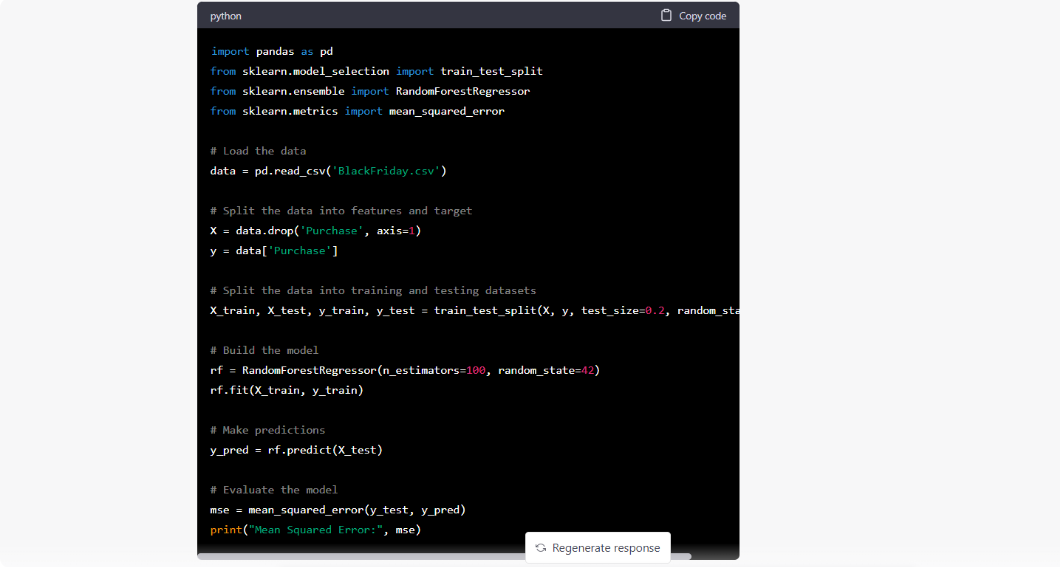The width and height of the screenshot is (1060, 567).
Task: Click the '# Evaluate the model' comment
Action: [274, 490]
